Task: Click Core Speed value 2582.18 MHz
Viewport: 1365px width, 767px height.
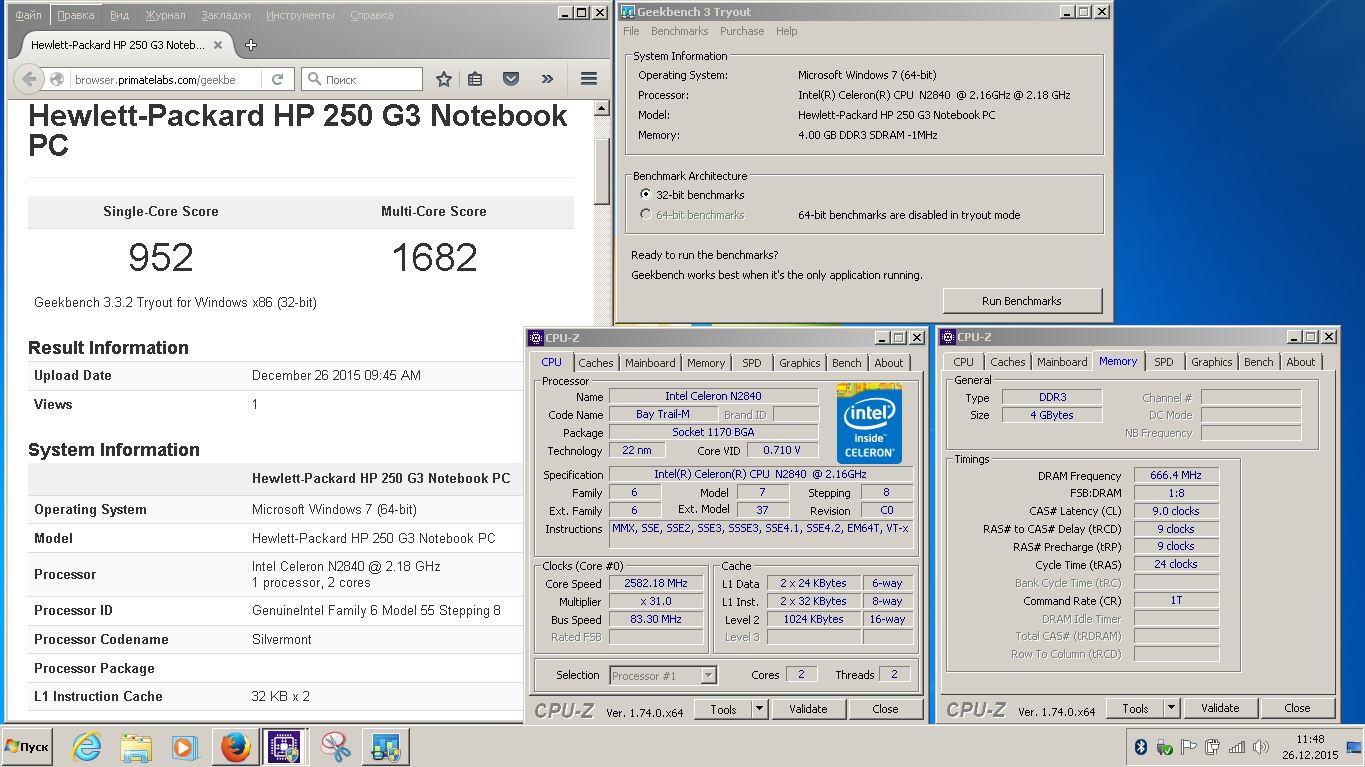Action: pyautogui.click(x=658, y=584)
